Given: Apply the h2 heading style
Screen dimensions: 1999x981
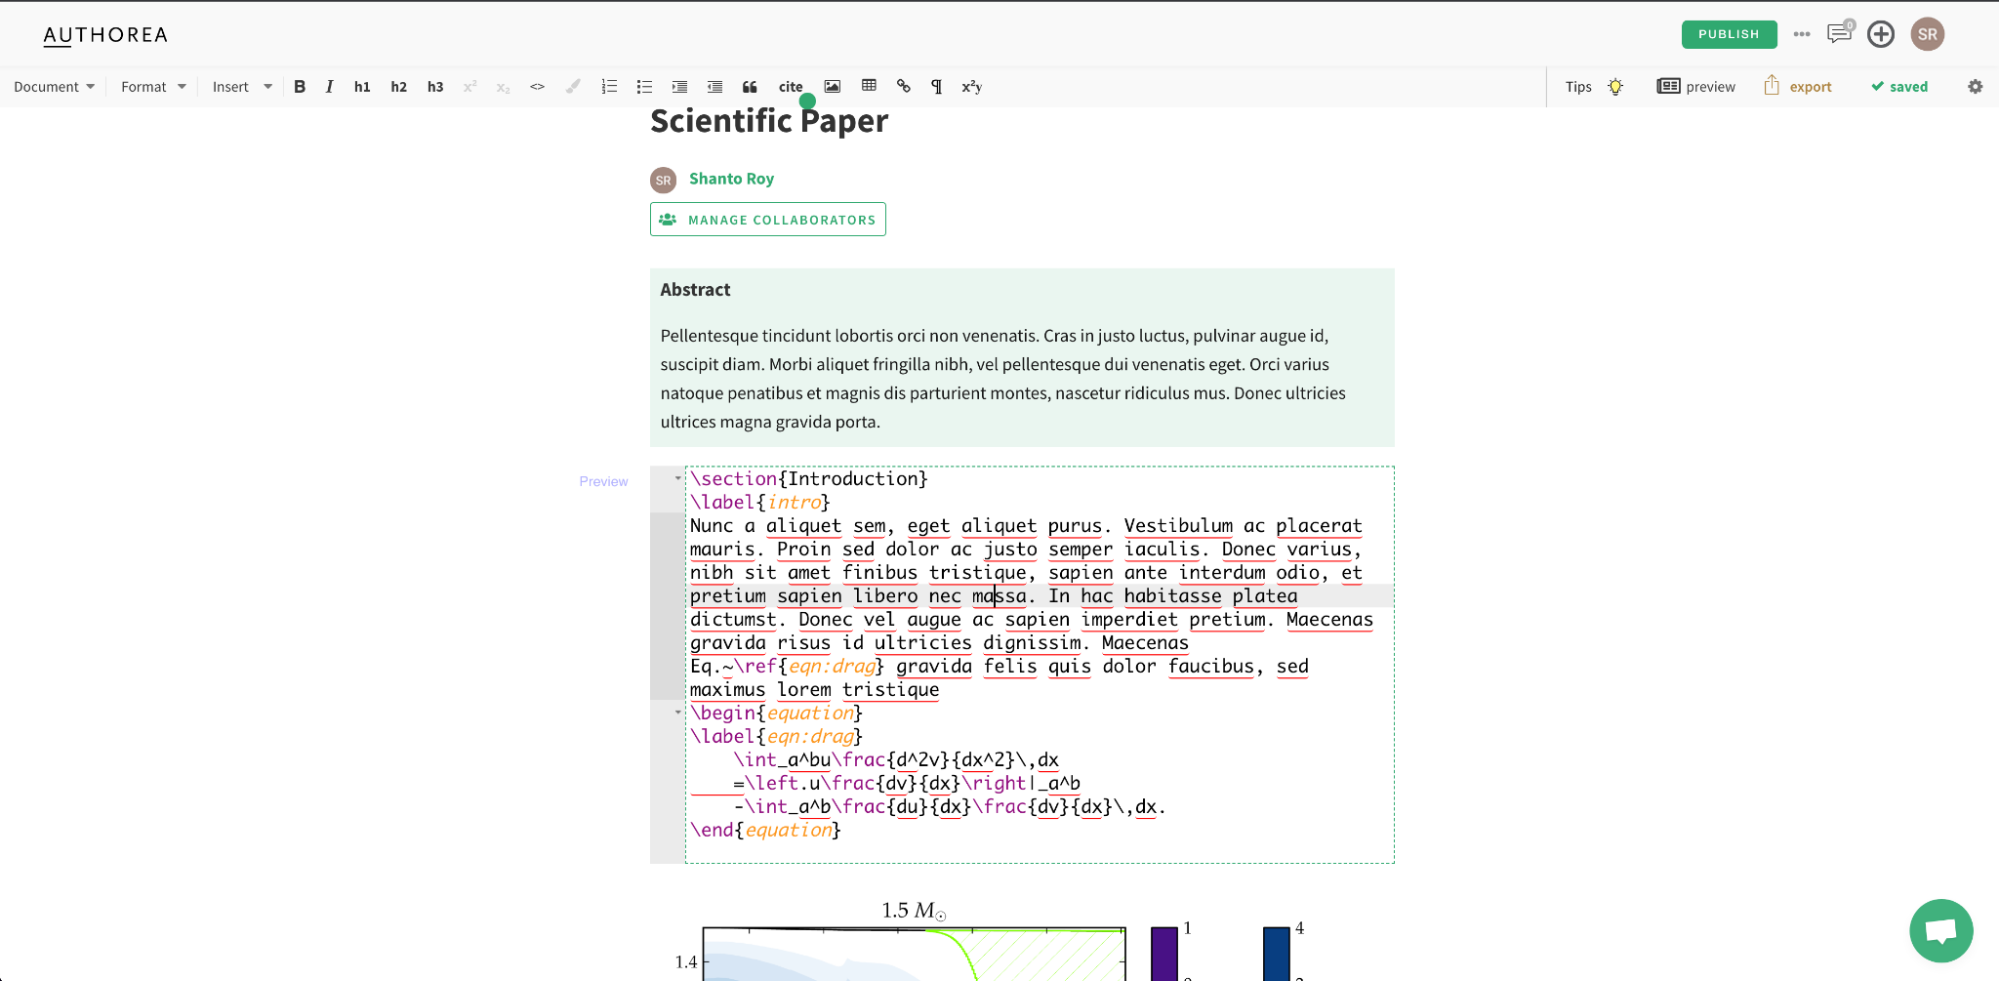Looking at the screenshot, I should coord(398,87).
